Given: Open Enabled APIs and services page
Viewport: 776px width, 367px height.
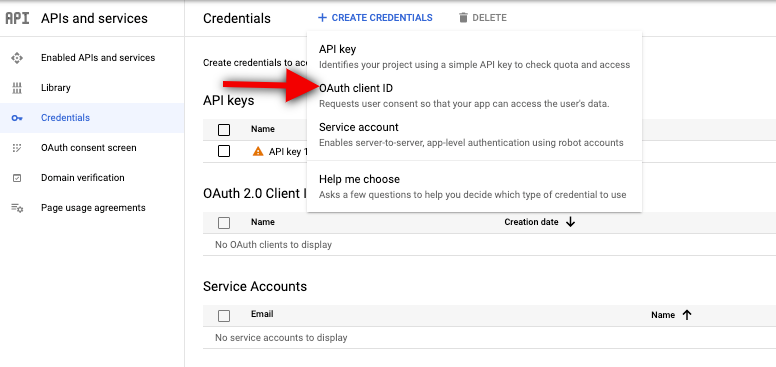Looking at the screenshot, I should [x=98, y=58].
